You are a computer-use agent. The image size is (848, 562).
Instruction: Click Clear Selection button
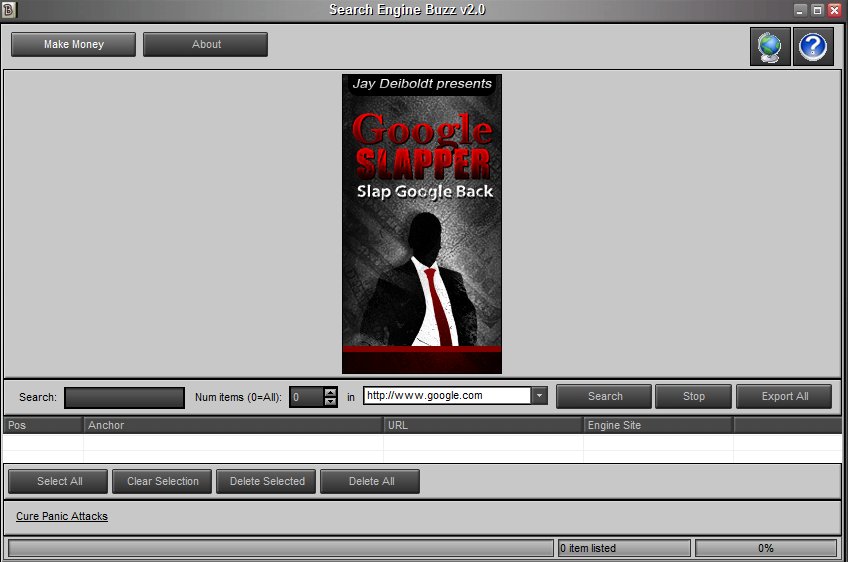tap(162, 481)
